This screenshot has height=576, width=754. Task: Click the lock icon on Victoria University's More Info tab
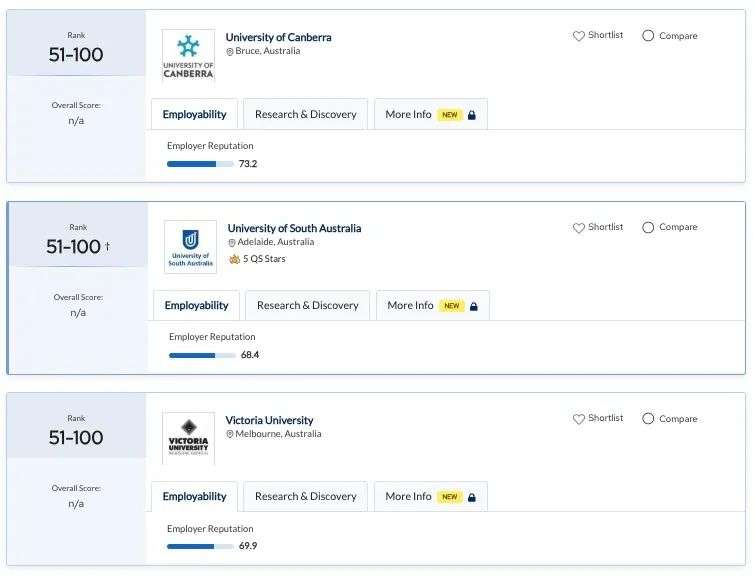[x=472, y=497]
